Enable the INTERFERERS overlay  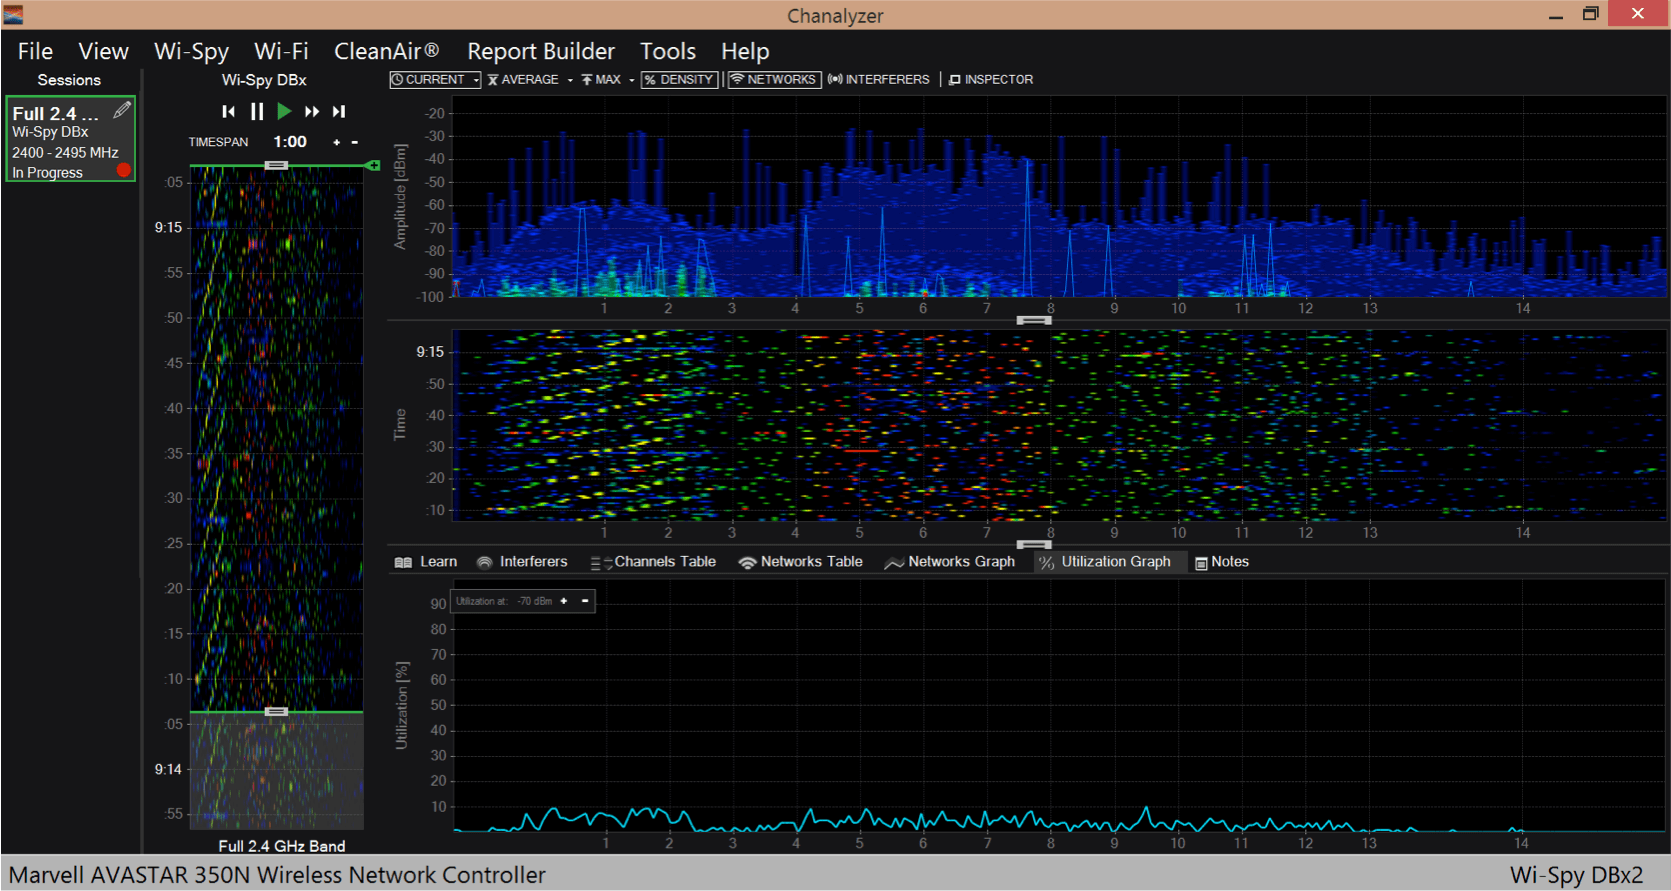pos(879,79)
